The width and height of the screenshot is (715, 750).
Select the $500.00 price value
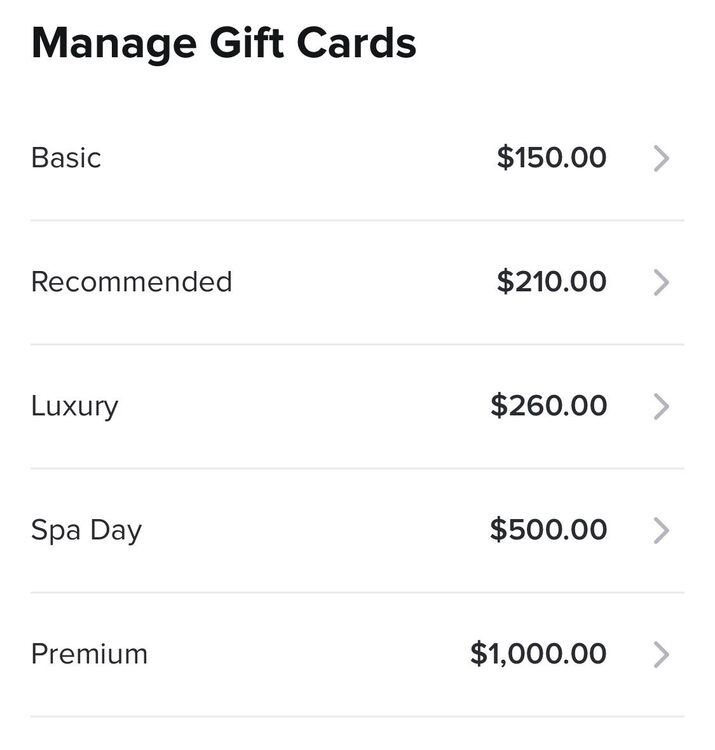(x=548, y=530)
